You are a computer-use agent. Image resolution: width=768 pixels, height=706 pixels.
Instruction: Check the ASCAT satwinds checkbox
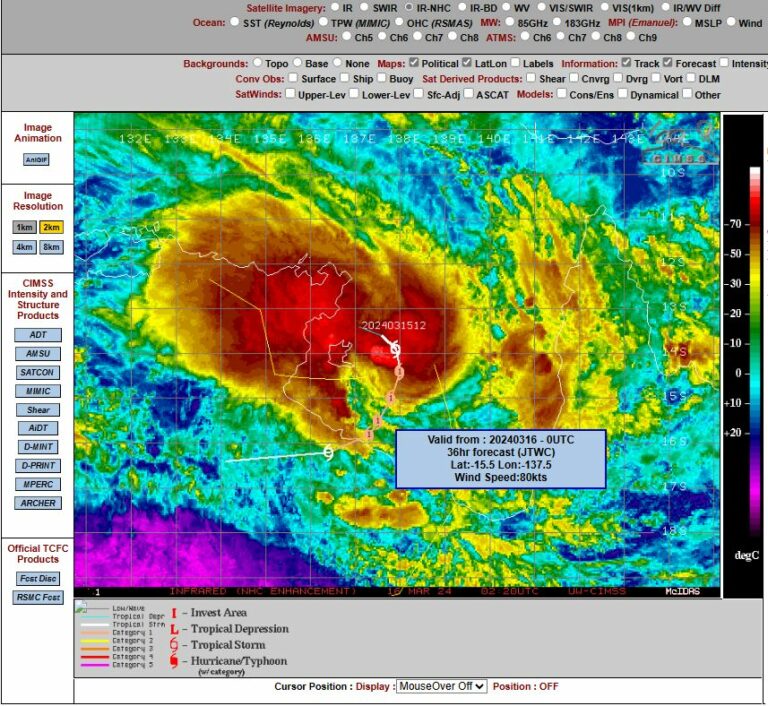(469, 94)
